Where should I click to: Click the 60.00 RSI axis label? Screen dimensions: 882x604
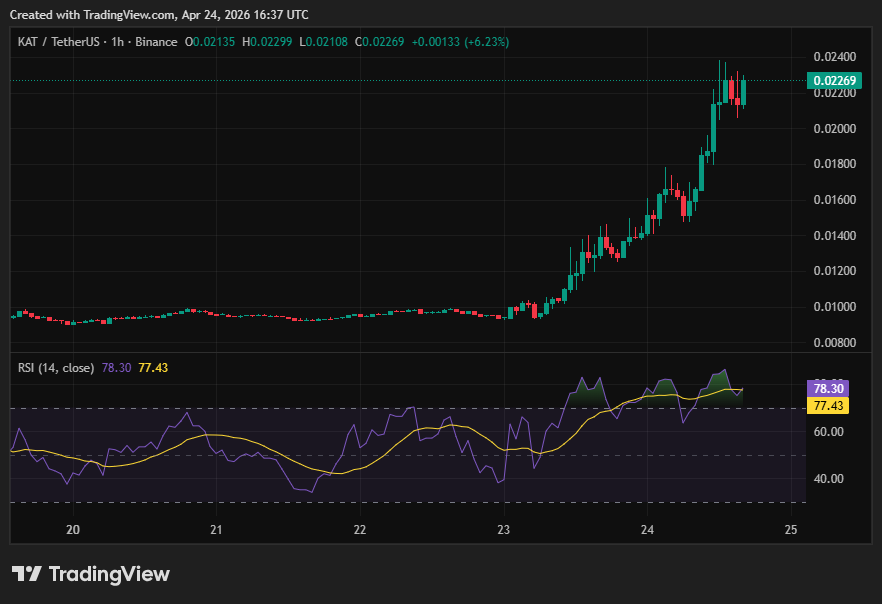tap(829, 432)
